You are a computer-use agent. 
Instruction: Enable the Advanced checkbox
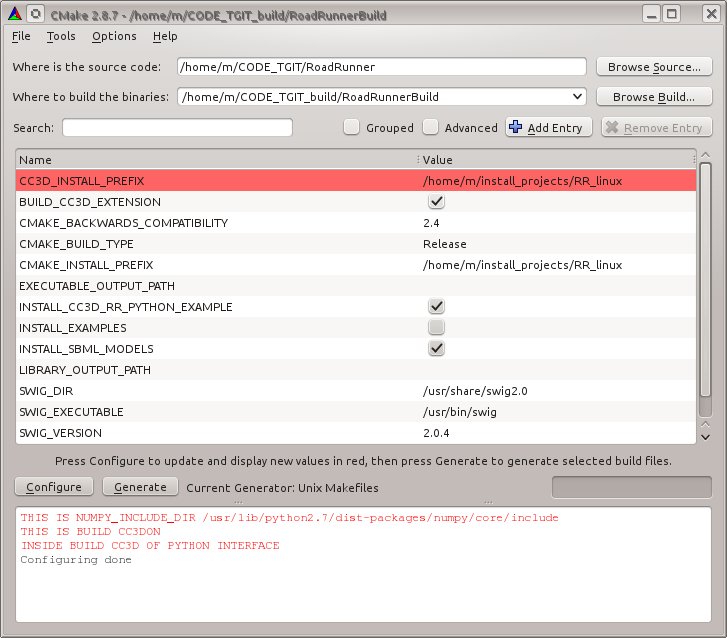point(430,127)
